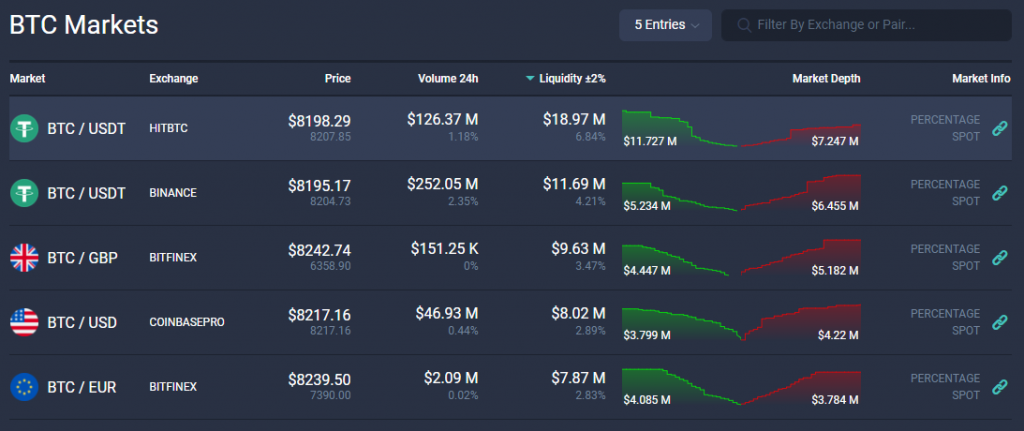The height and width of the screenshot is (431, 1024).
Task: Click the EU flag icon for BTC / EUR
Action: click(24, 387)
